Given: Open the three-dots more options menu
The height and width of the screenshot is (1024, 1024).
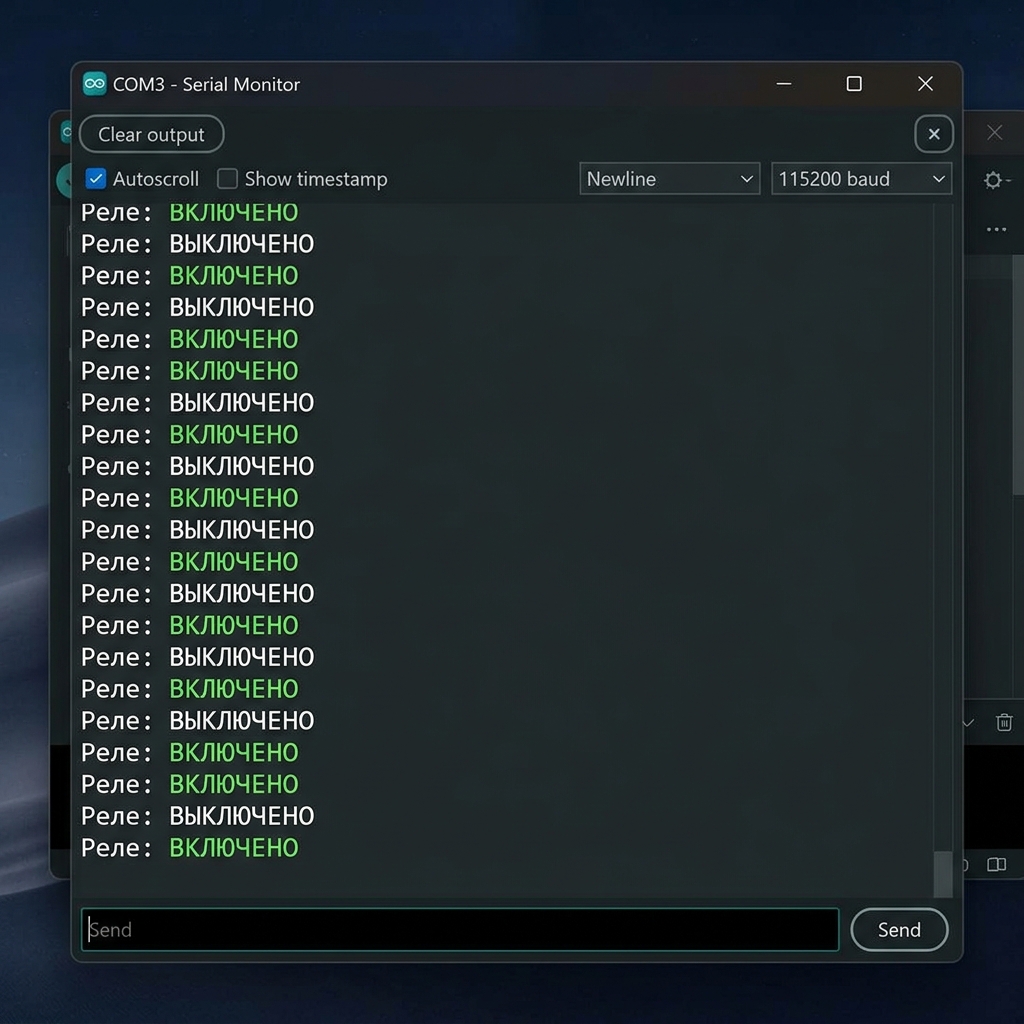Looking at the screenshot, I should [x=996, y=230].
